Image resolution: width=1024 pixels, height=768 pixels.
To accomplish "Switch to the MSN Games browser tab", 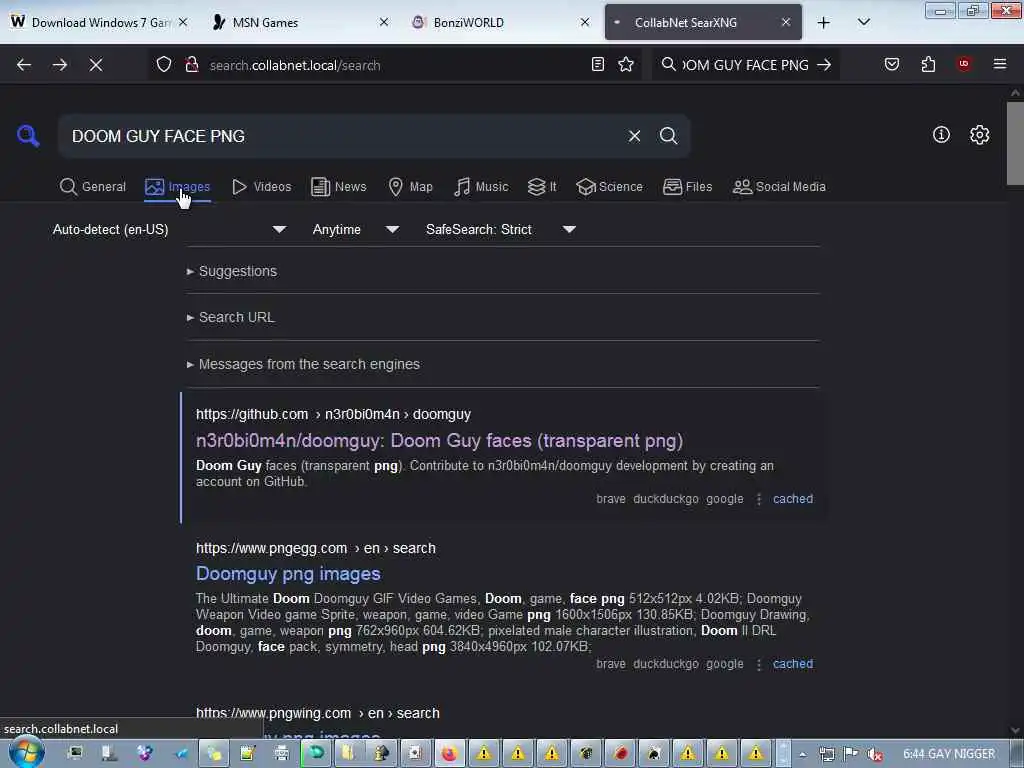I will pos(297,22).
